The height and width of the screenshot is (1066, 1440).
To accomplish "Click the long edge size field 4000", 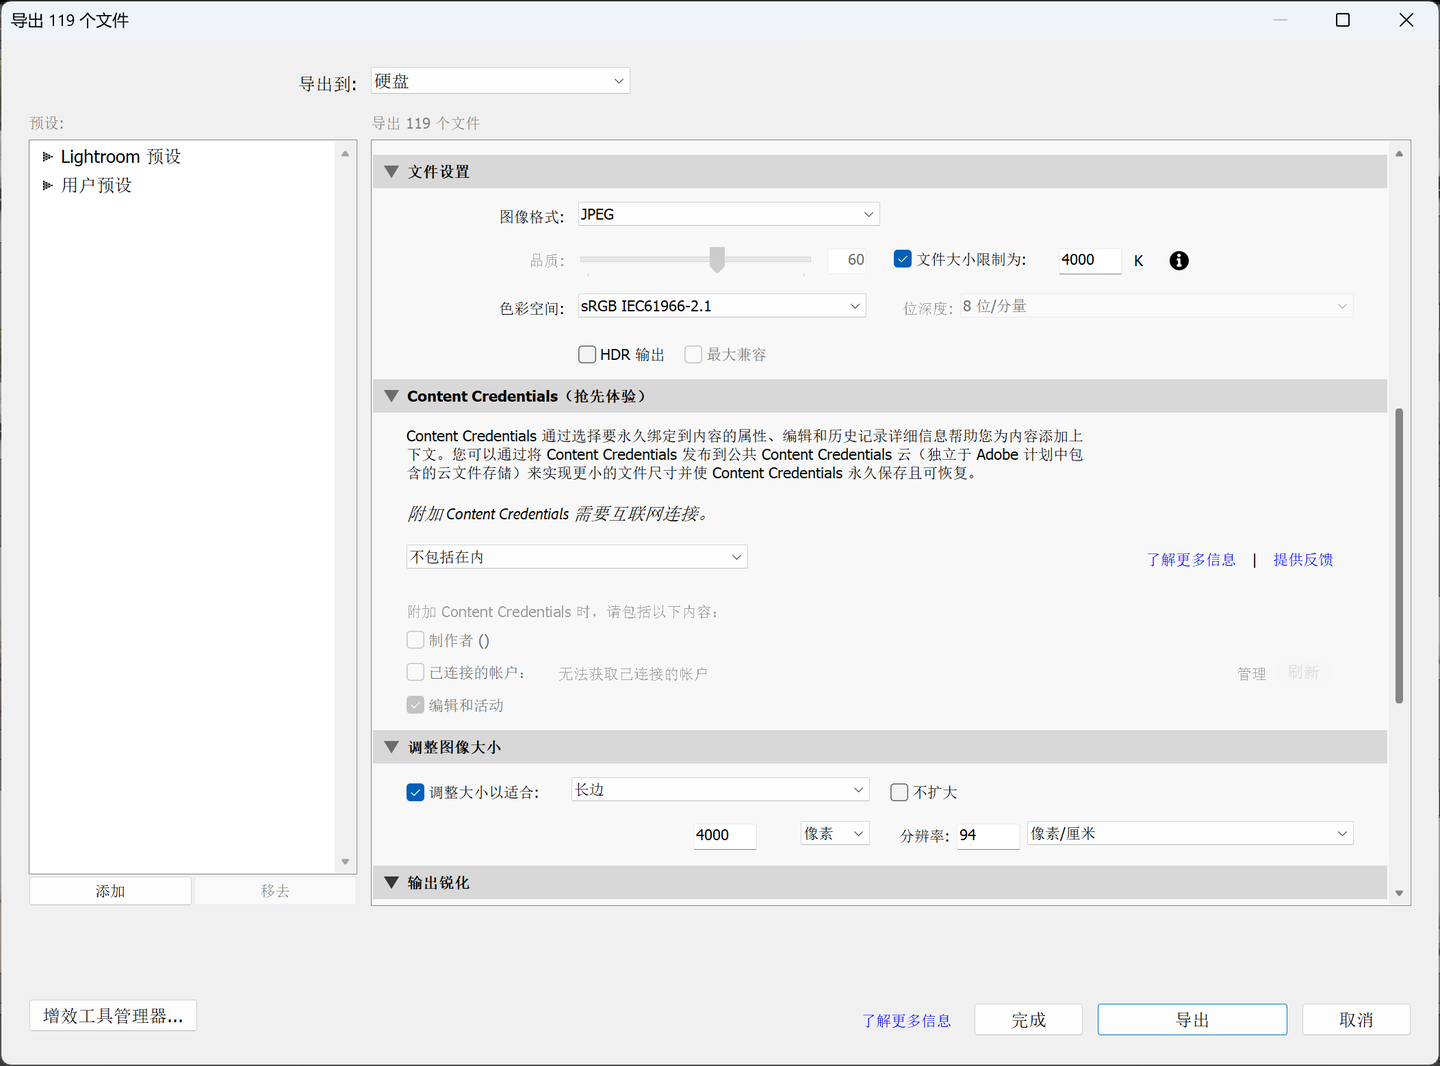I will (x=725, y=835).
